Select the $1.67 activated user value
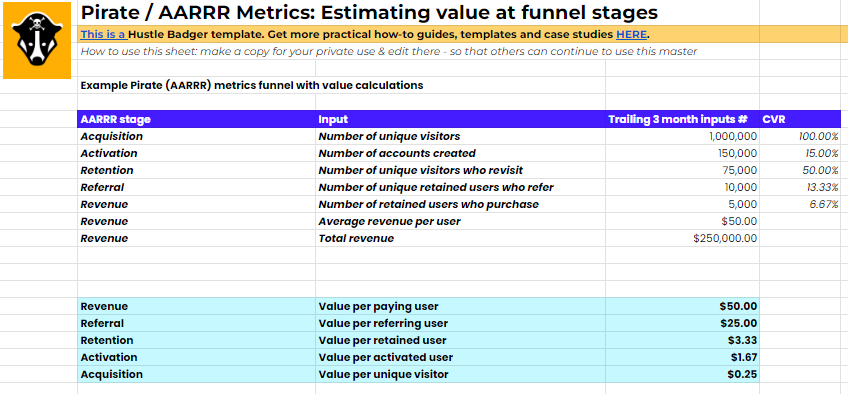The height and width of the screenshot is (394, 848). 683,357
